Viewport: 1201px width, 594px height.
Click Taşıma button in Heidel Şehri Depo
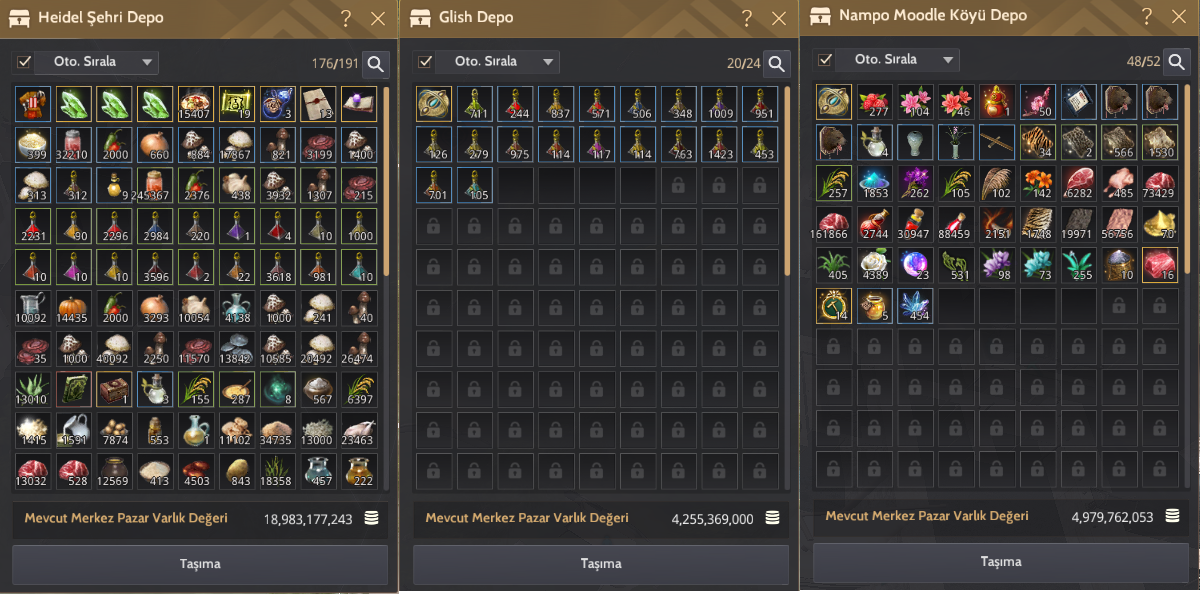pos(200,564)
